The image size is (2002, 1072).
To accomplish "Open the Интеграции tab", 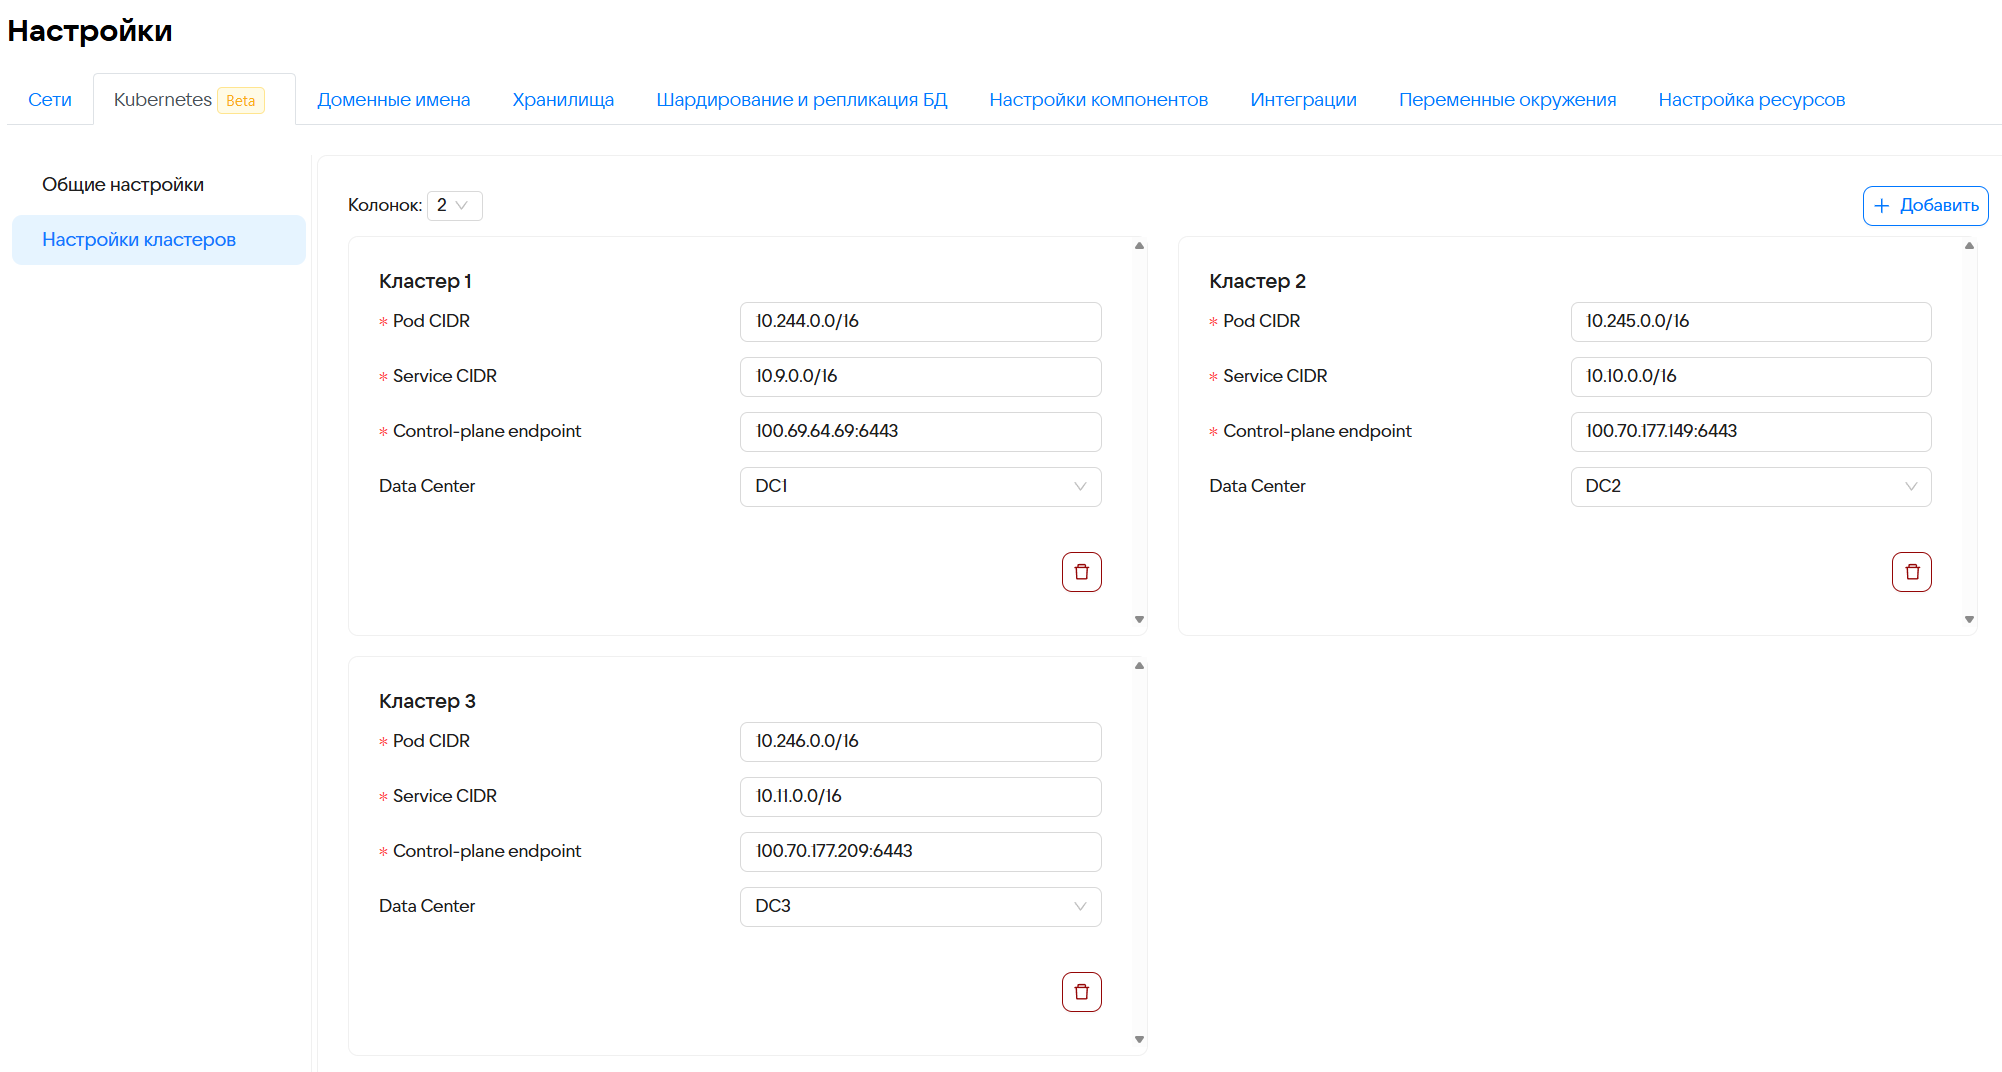I will [1303, 100].
